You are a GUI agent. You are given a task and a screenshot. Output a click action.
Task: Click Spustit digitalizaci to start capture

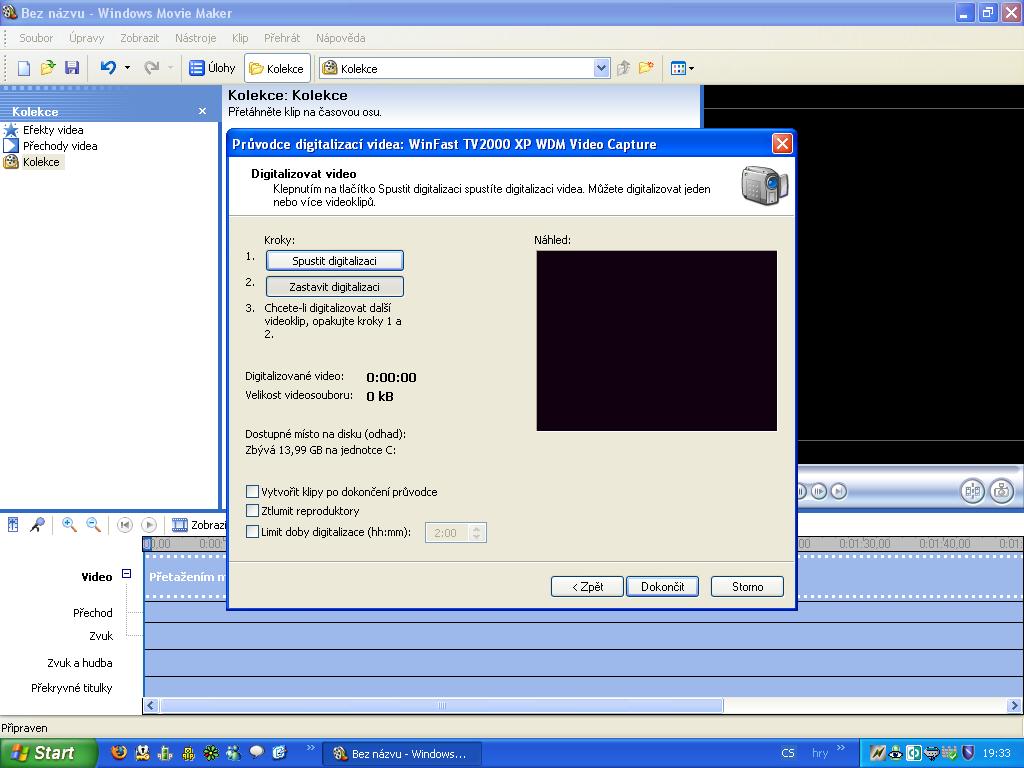pos(334,261)
